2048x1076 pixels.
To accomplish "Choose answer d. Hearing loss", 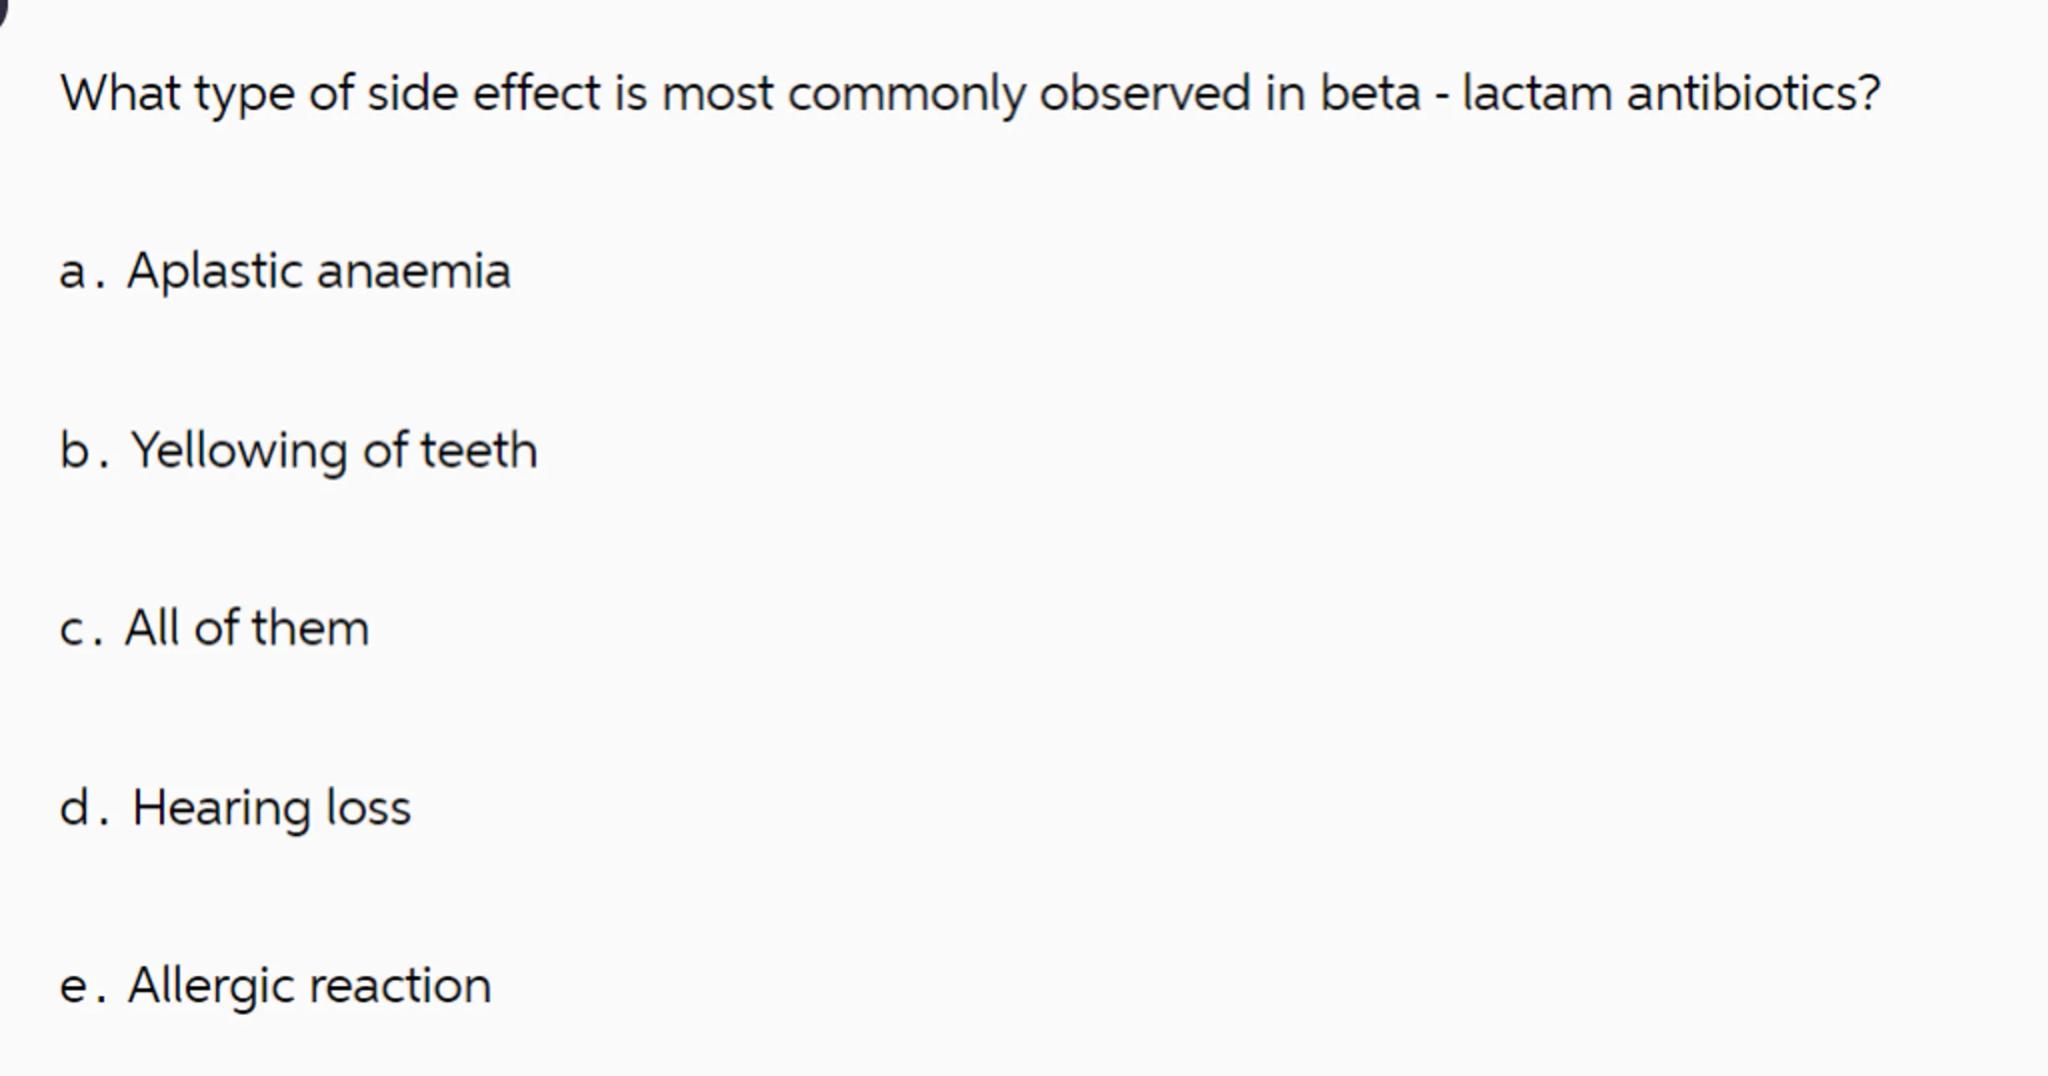I will pyautogui.click(x=271, y=807).
